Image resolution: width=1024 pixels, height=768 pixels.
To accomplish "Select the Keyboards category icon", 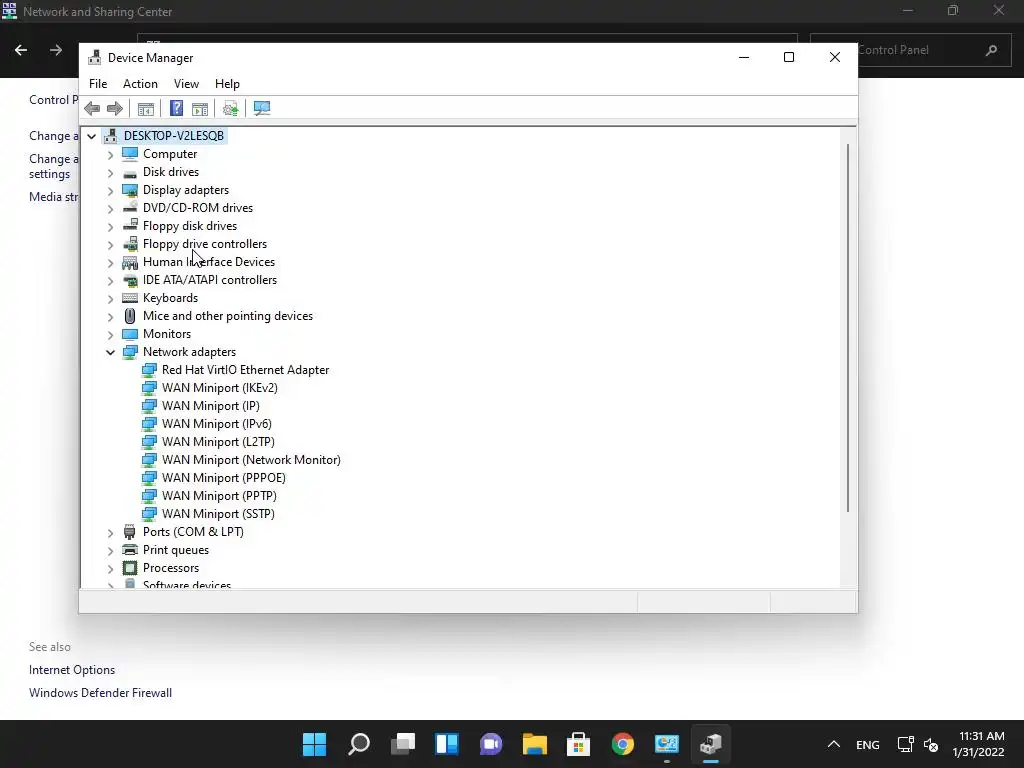I will pyautogui.click(x=130, y=298).
